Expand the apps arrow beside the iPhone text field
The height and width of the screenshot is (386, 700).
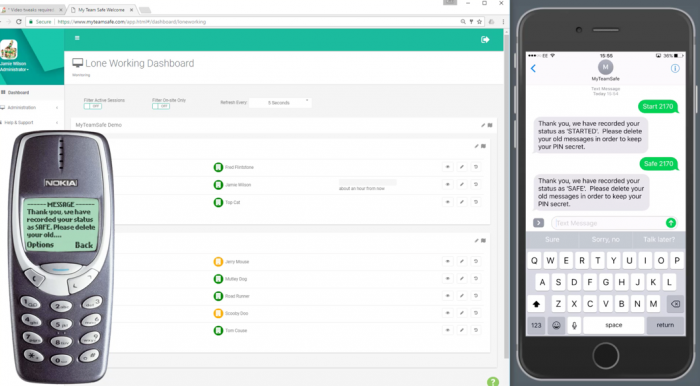click(x=538, y=223)
